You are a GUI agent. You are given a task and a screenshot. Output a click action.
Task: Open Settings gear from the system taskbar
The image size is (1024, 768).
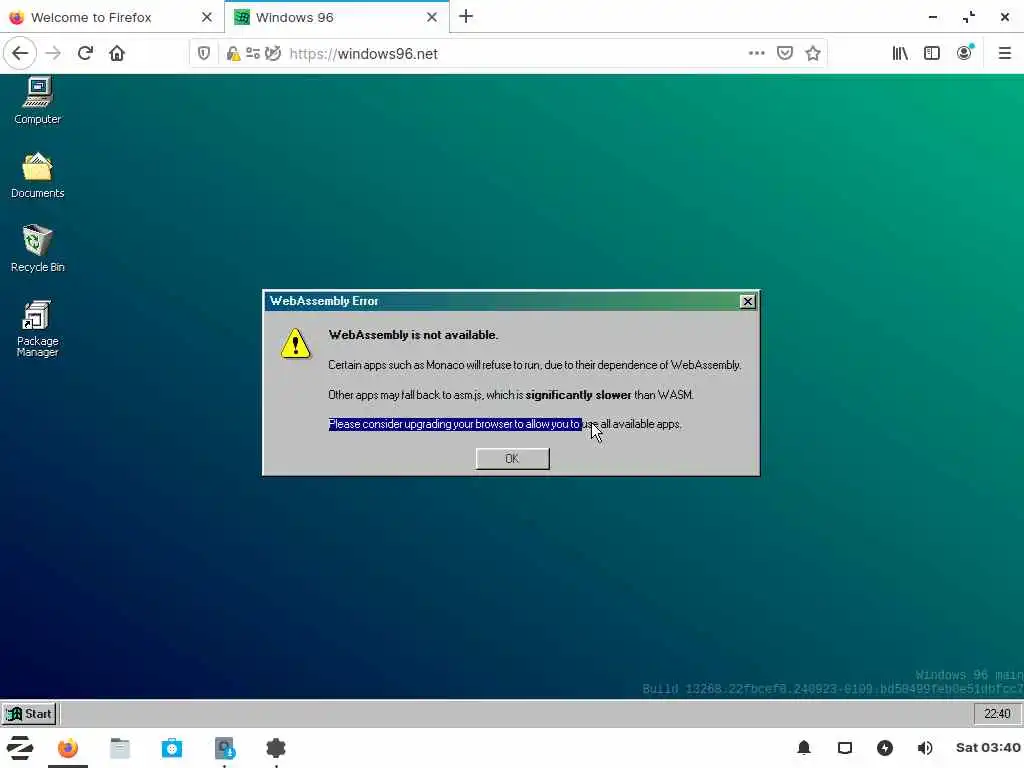(x=276, y=748)
